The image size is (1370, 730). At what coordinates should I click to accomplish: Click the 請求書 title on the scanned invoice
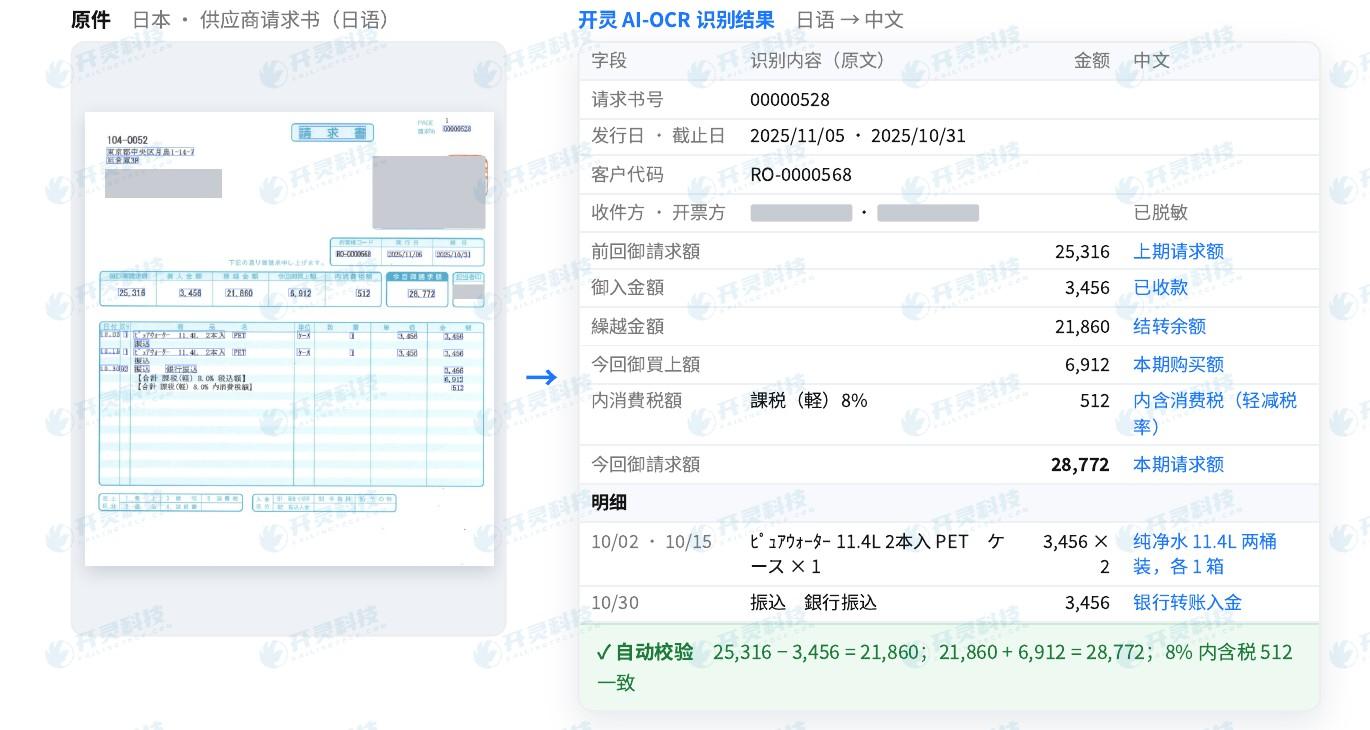click(332, 133)
